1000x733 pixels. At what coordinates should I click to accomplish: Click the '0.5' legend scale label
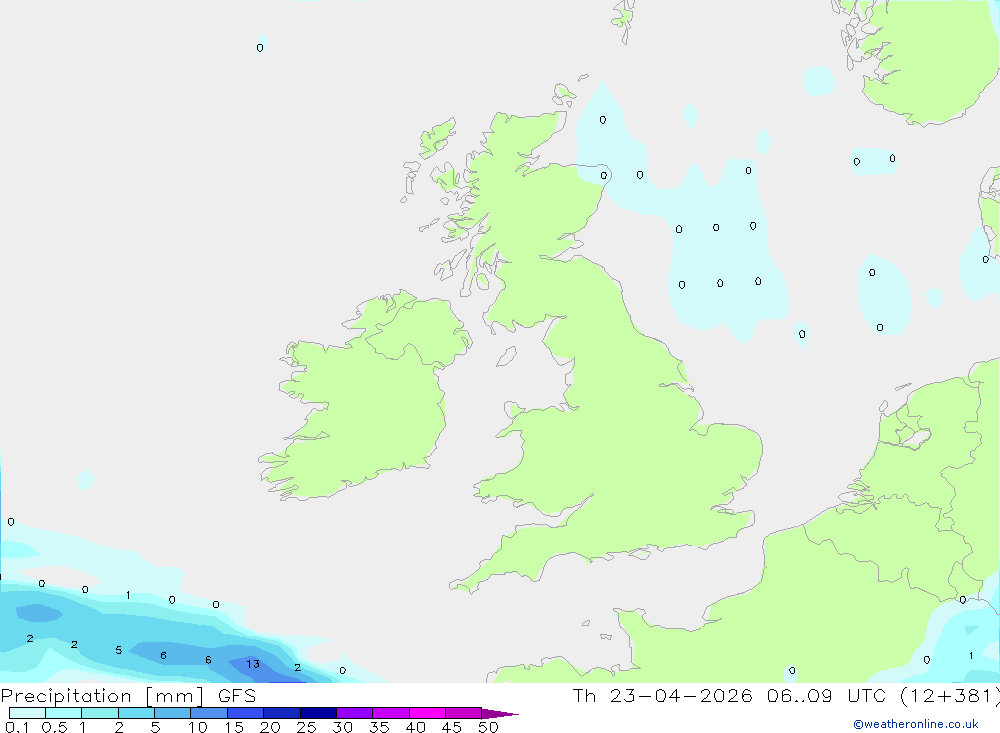point(54,727)
